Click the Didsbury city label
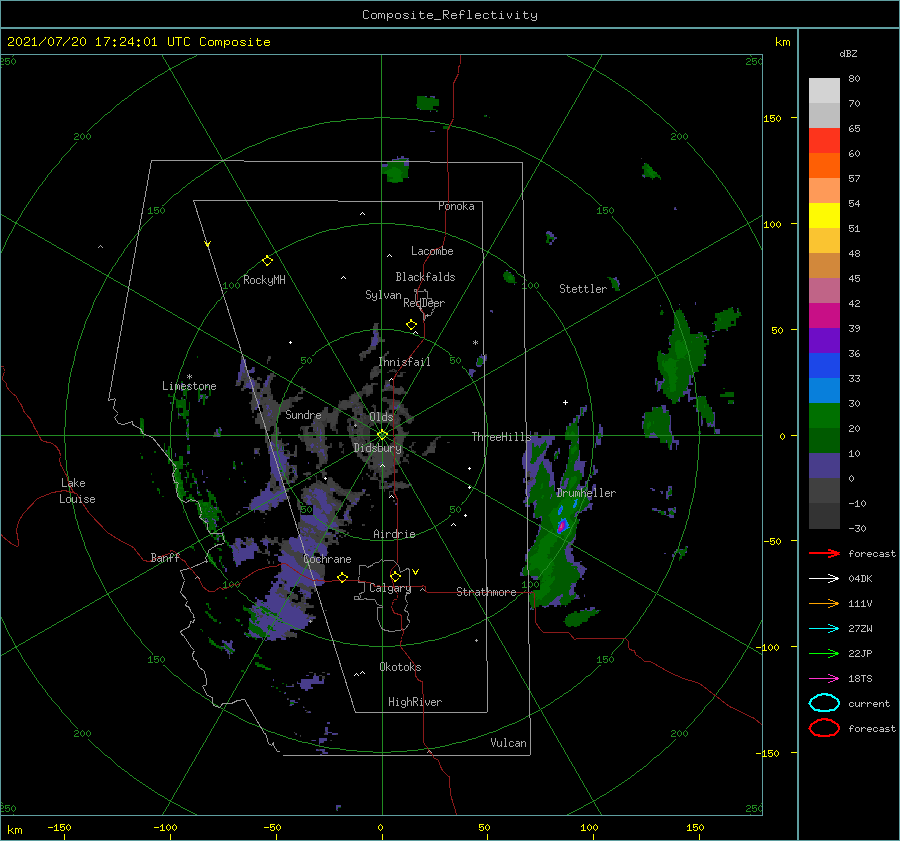 [x=378, y=448]
